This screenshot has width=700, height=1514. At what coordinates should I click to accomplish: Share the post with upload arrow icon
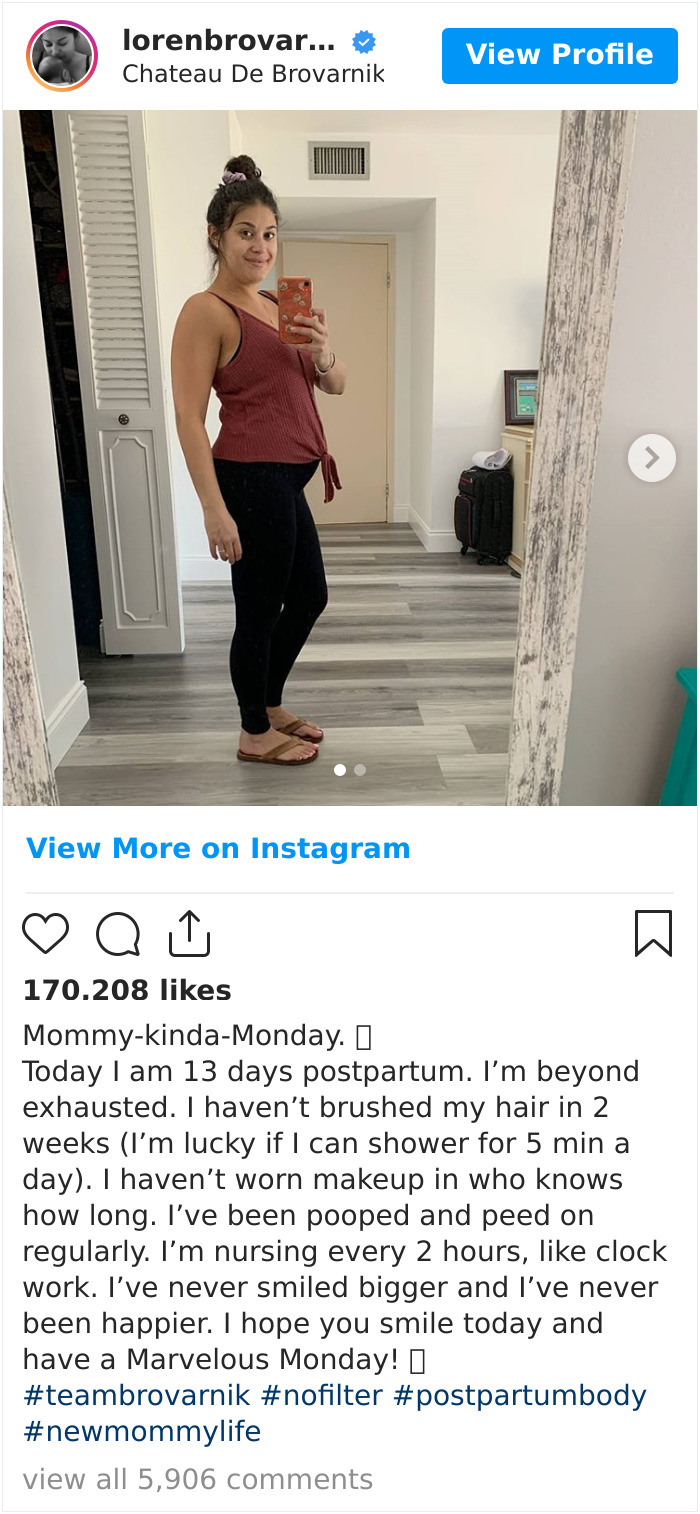point(189,933)
